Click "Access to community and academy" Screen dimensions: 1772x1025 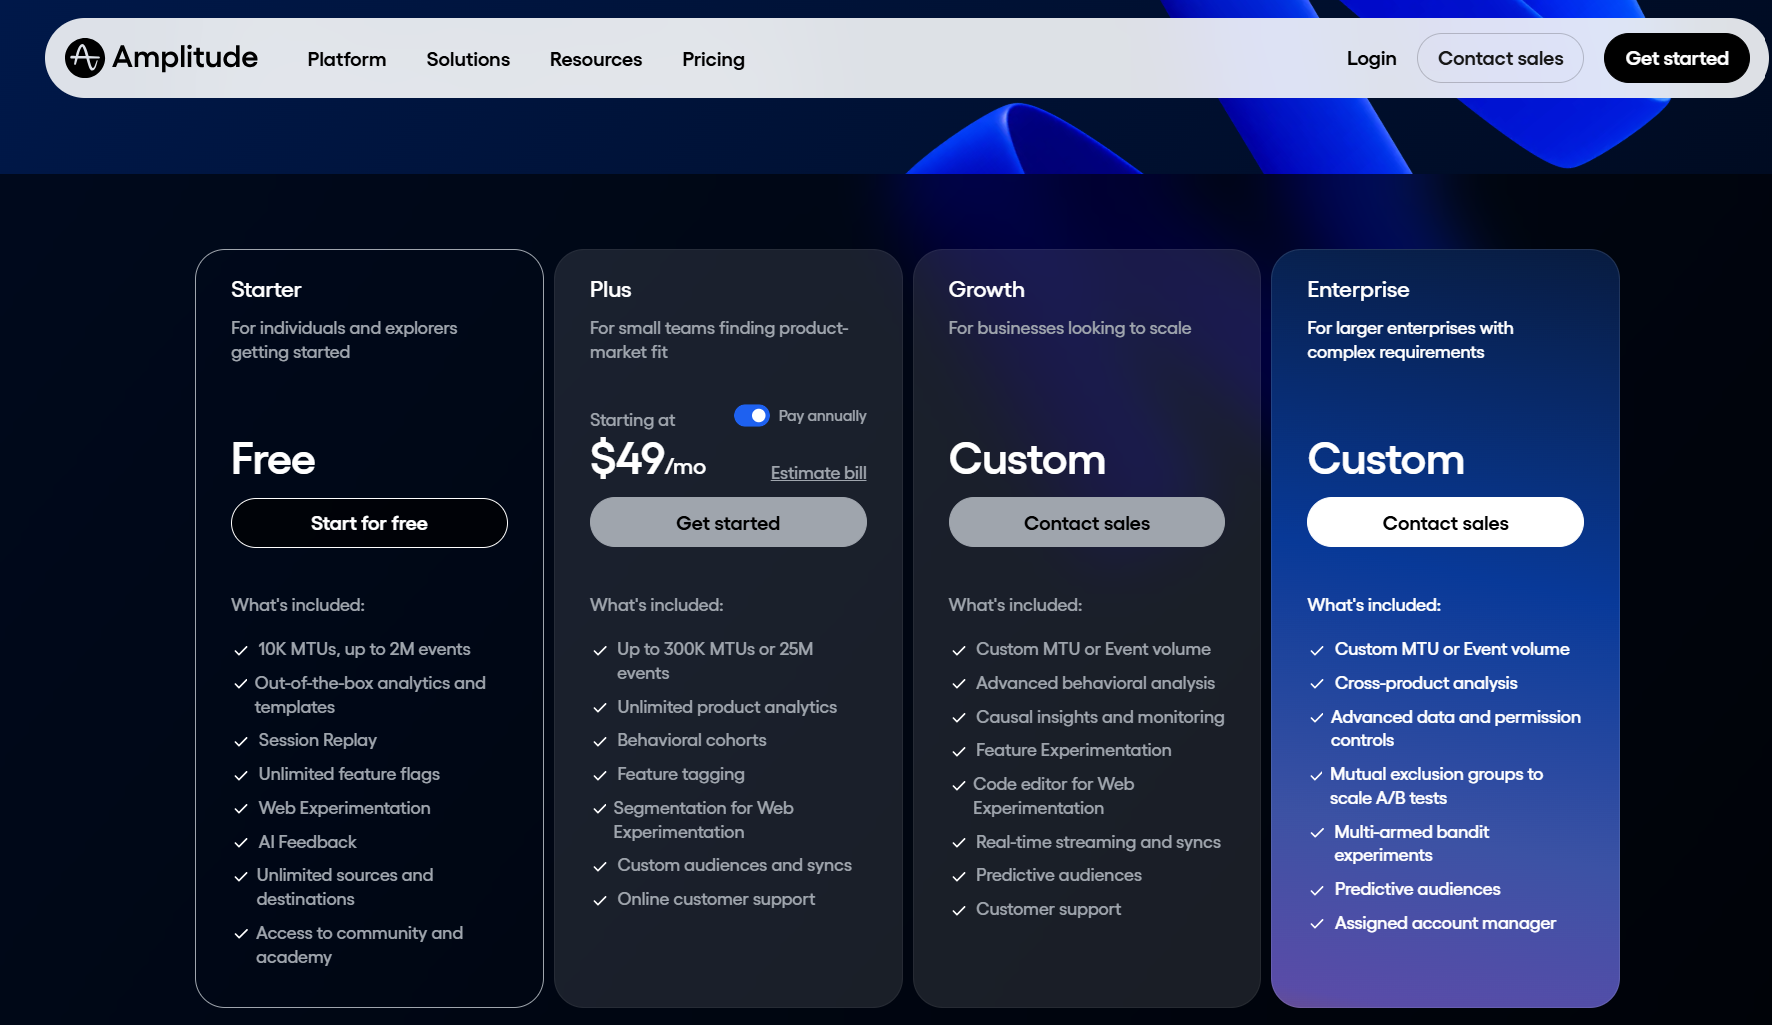coord(359,945)
